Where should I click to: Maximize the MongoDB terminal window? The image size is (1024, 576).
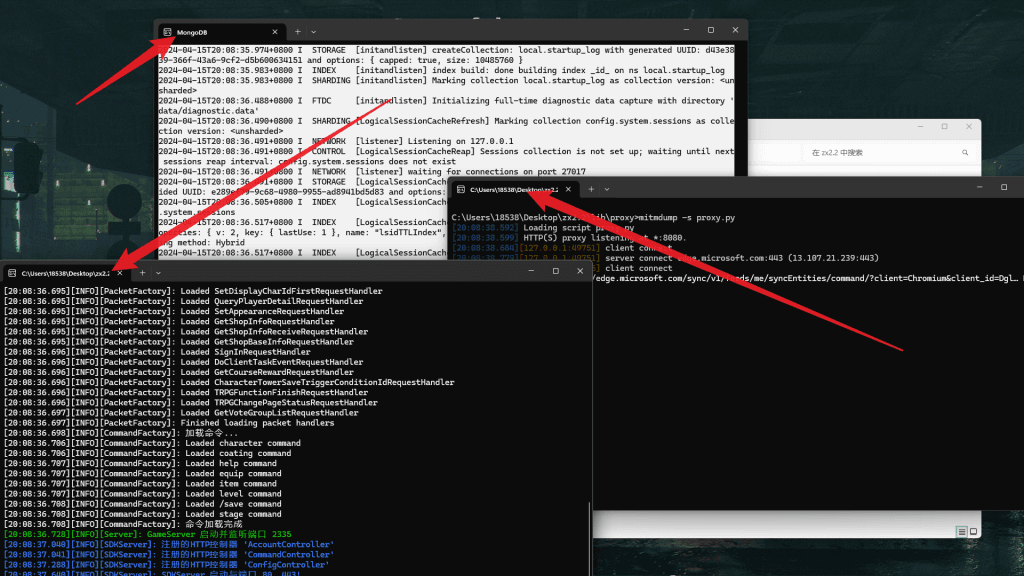tap(710, 31)
